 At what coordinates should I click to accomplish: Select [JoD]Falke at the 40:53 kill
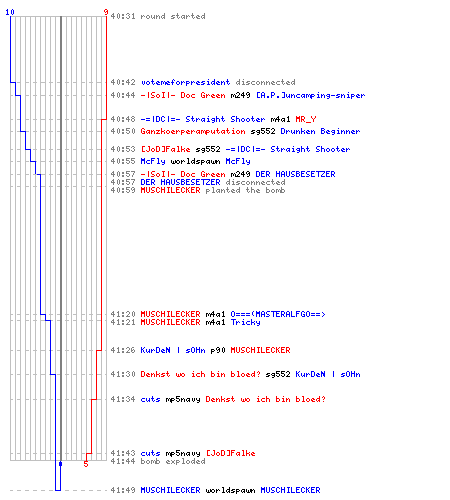coord(165,149)
